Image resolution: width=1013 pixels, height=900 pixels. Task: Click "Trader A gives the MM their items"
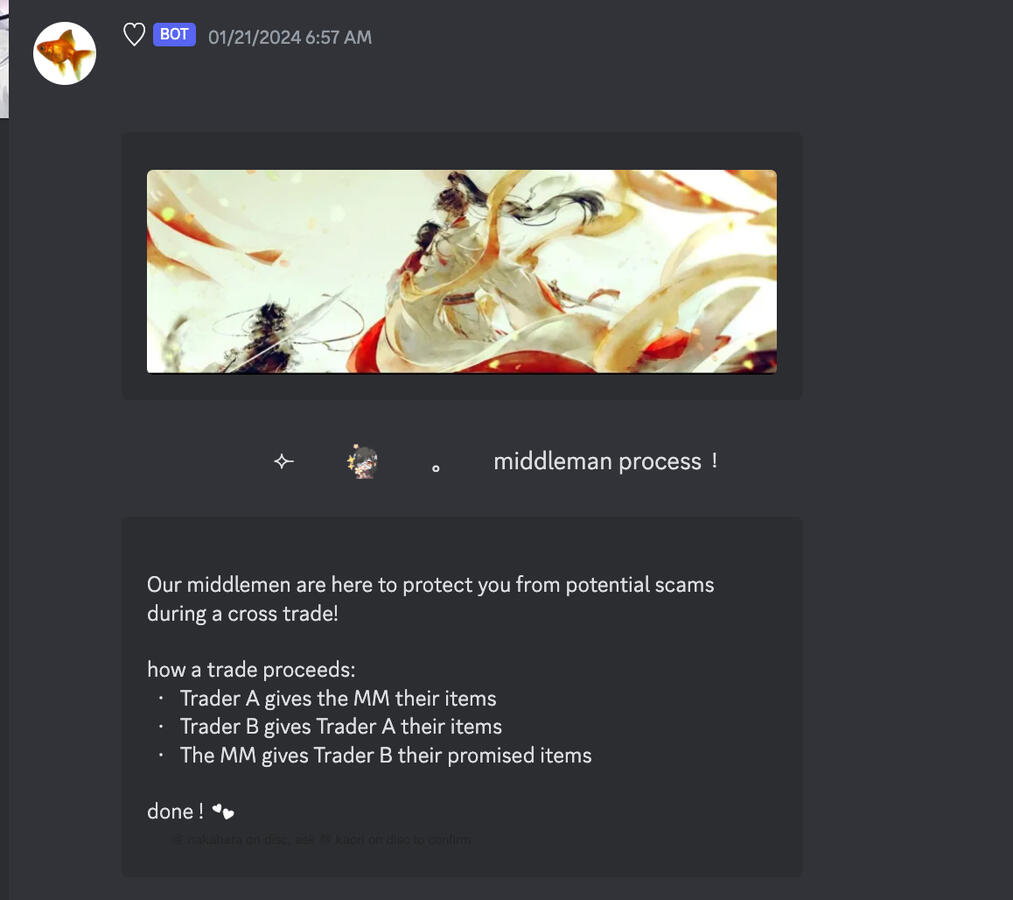click(338, 698)
